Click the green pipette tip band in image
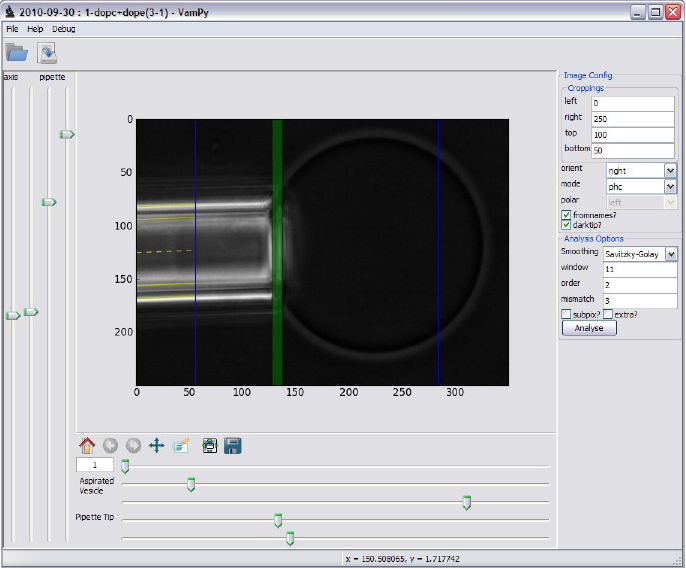The width and height of the screenshot is (686, 568). pyautogui.click(x=277, y=252)
